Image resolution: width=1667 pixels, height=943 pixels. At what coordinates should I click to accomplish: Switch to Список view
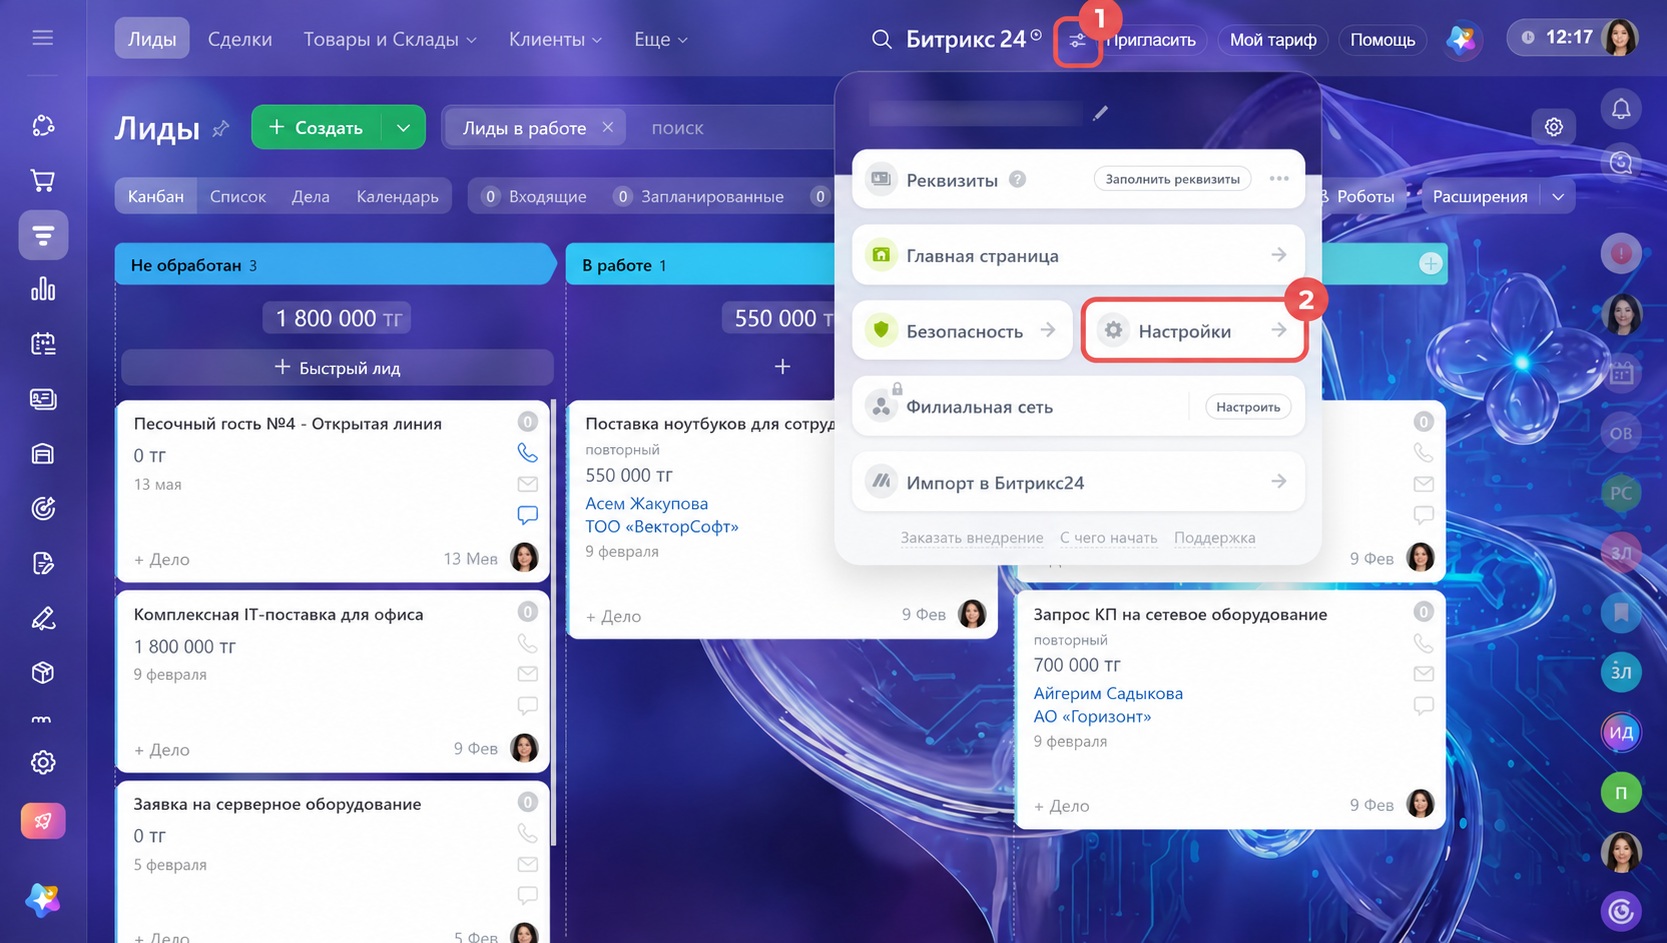[x=238, y=196]
